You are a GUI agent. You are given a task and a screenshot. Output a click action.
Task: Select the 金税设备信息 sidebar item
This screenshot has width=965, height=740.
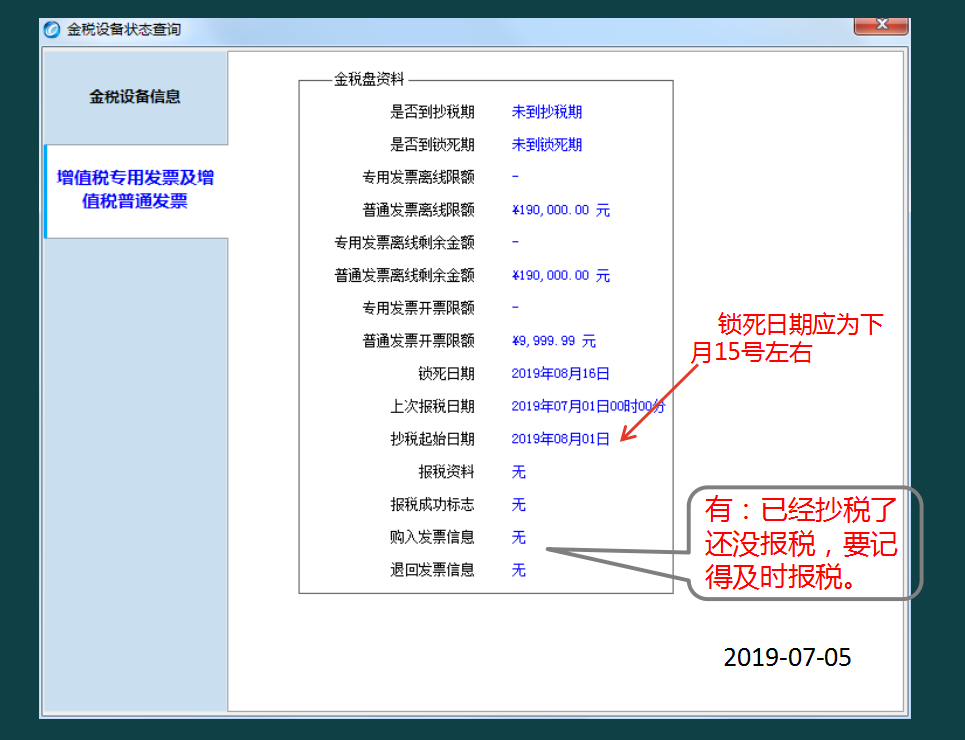[x=135, y=96]
